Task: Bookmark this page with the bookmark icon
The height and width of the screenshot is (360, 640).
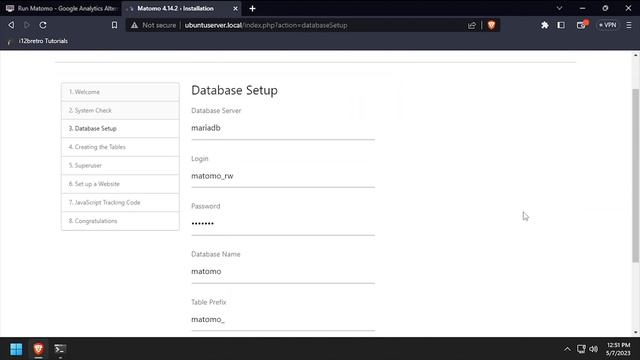Action: pyautogui.click(x=114, y=25)
